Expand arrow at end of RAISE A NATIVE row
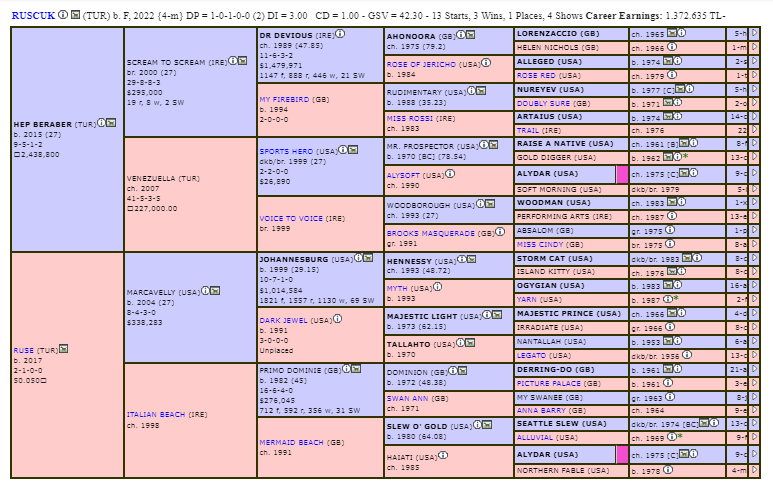The image size is (773, 485). [754, 143]
